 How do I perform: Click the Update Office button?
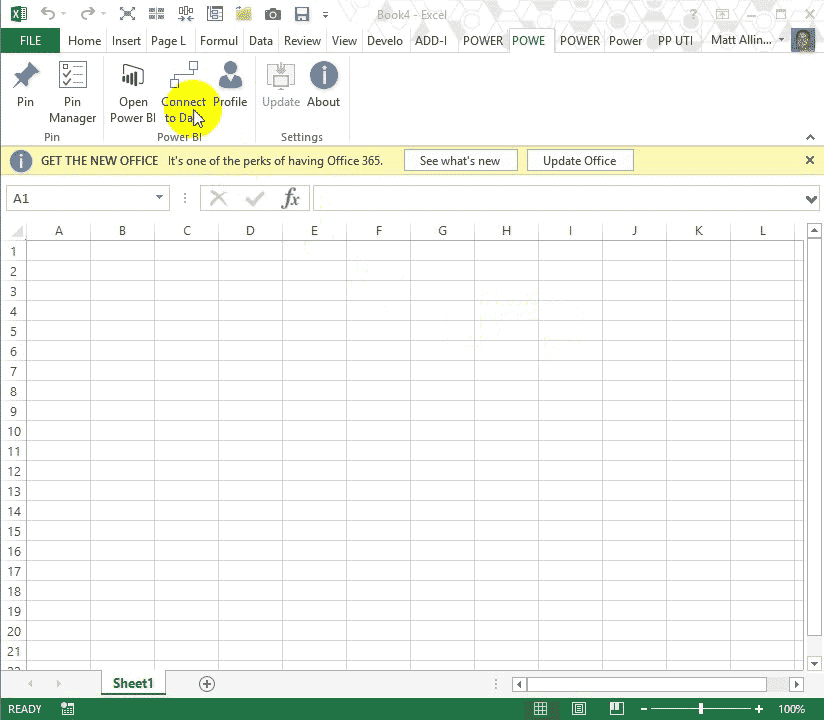580,160
